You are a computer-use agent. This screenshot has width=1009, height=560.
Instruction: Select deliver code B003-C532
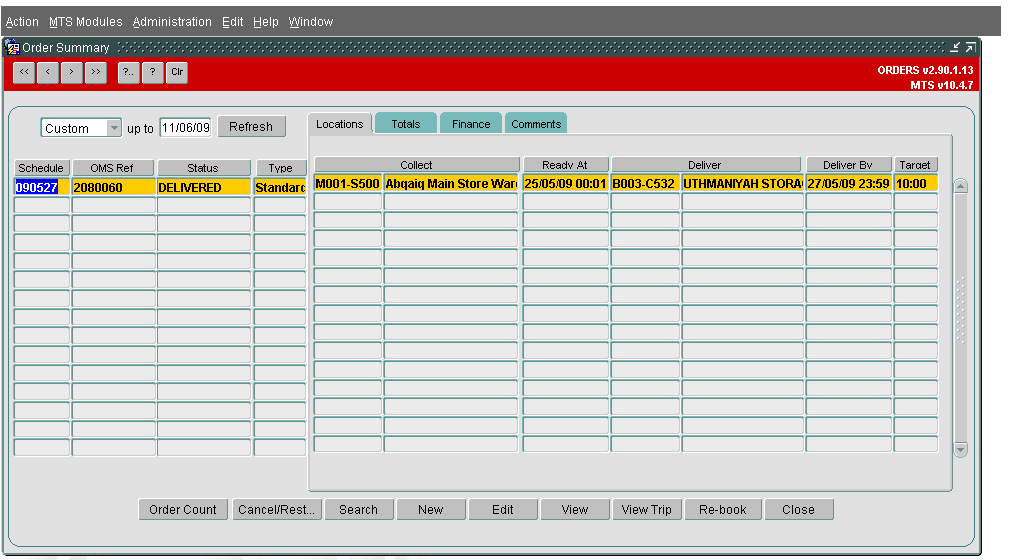(645, 183)
